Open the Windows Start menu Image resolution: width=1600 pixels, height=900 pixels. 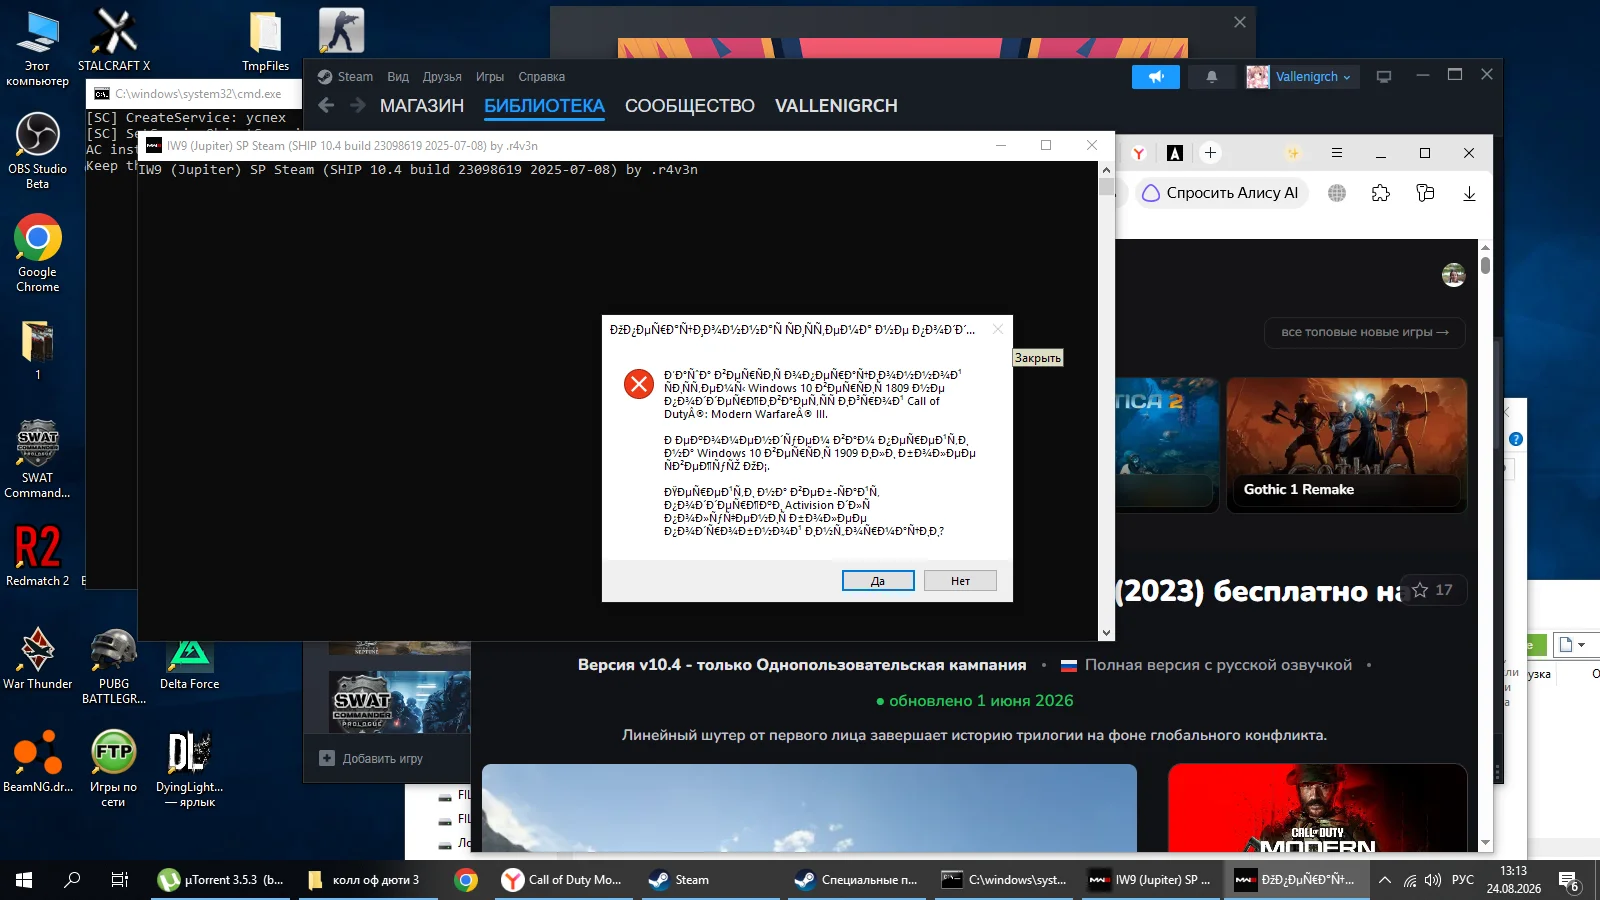(x=24, y=880)
